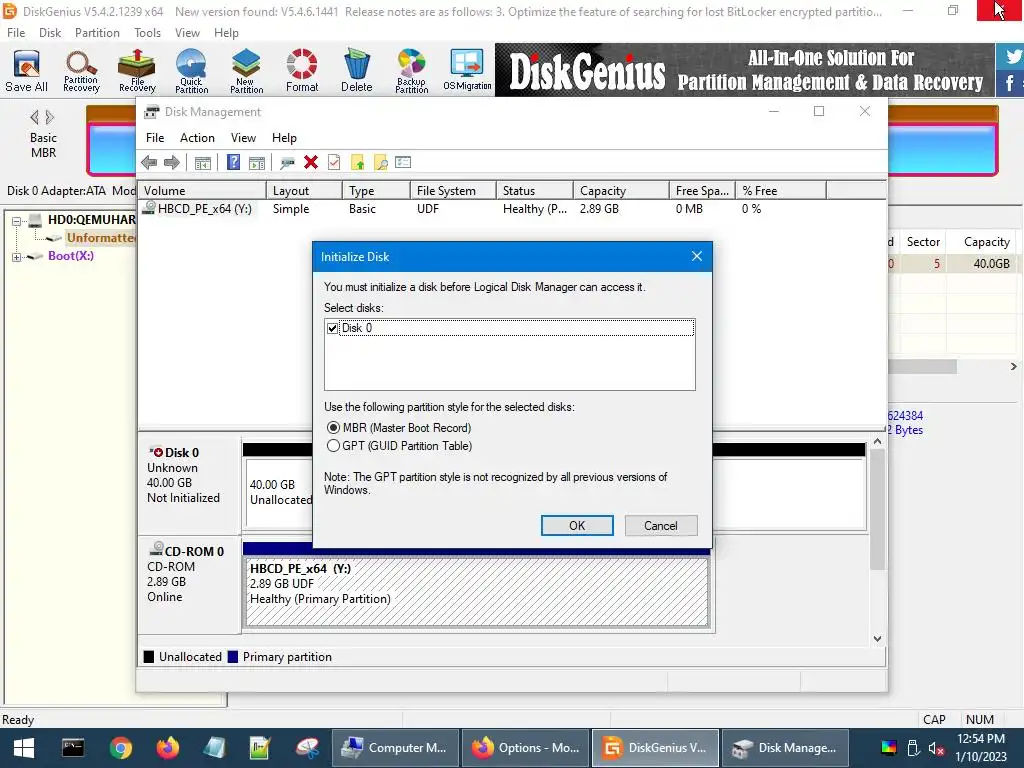Open DiskGenius File menu
1024x768 pixels.
[x=16, y=33]
